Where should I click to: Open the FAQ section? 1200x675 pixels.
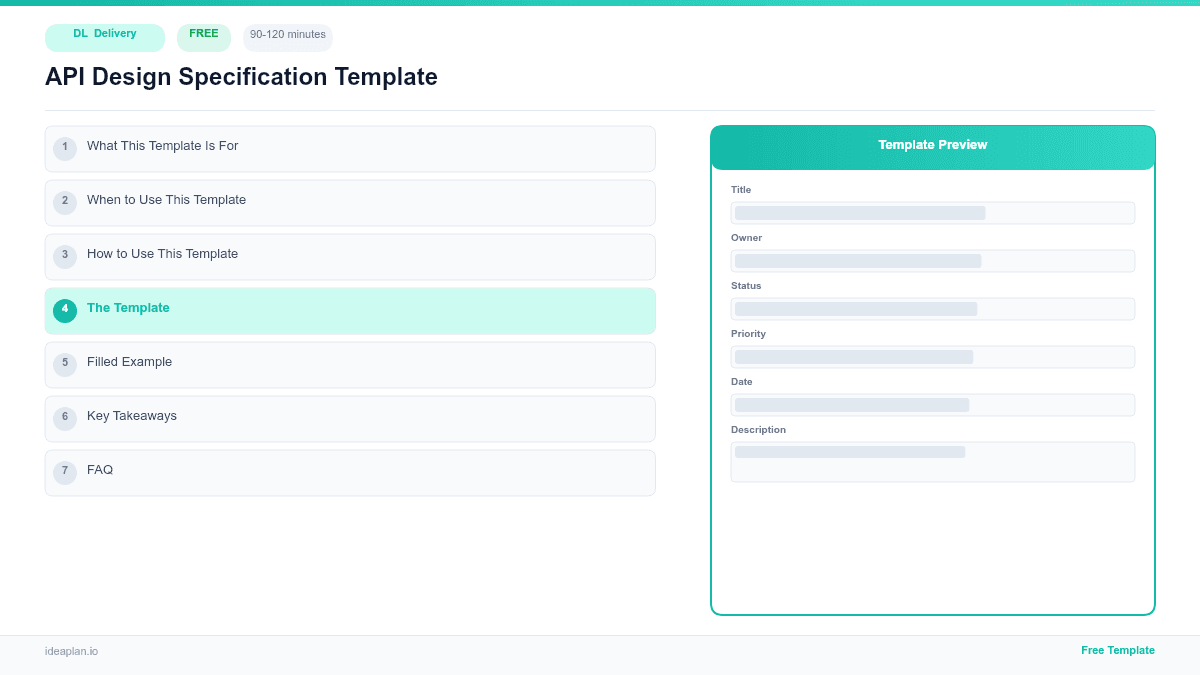(100, 471)
